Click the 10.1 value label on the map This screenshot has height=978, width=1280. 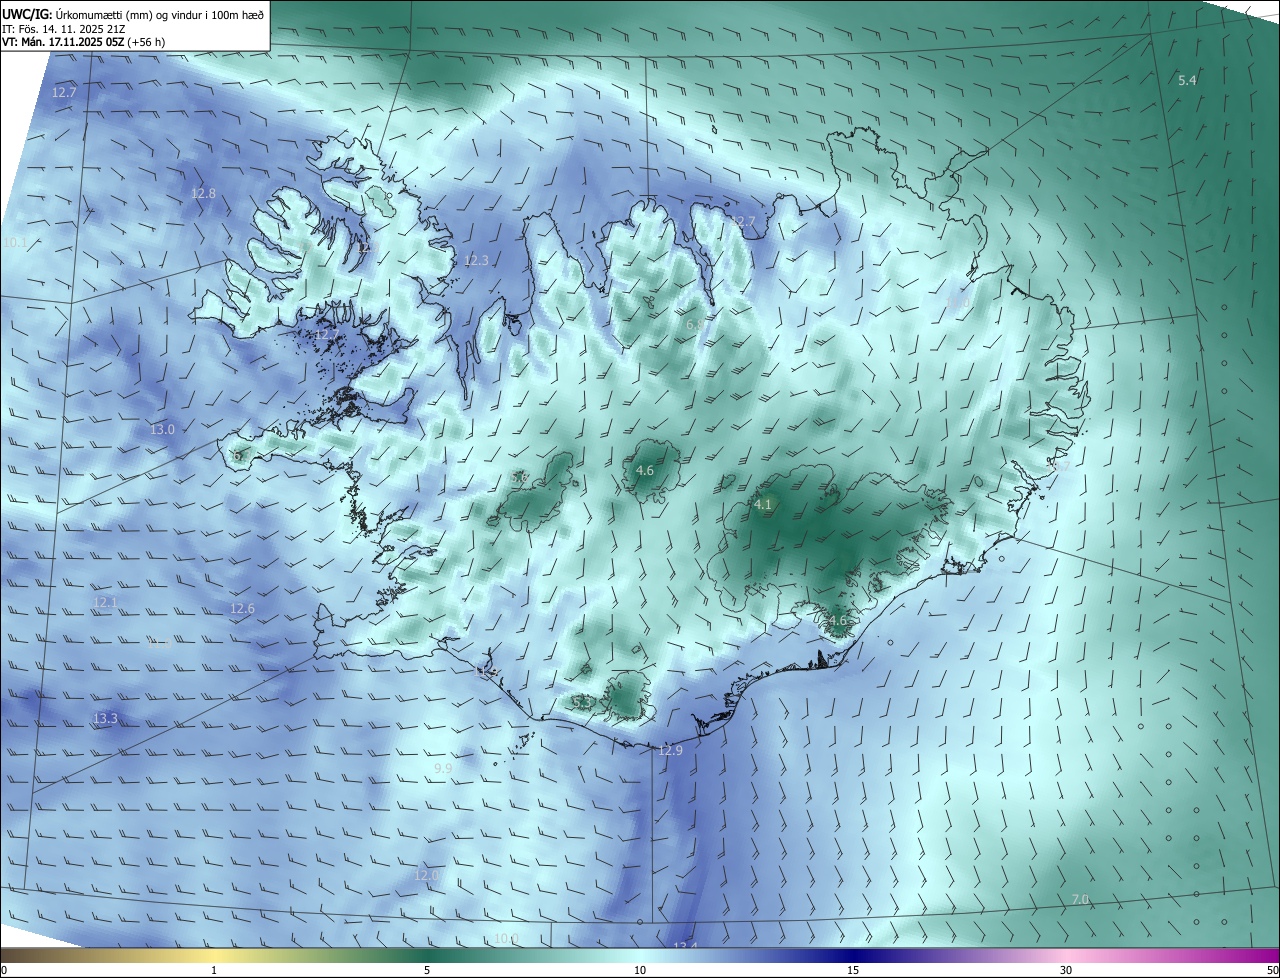coord(15,242)
